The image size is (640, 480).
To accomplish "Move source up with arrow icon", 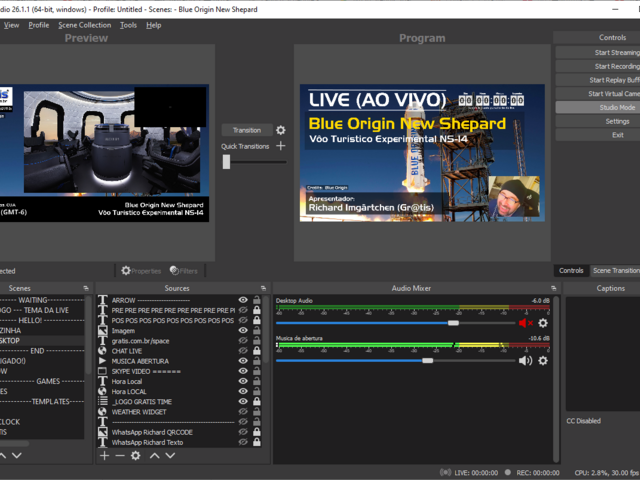I will pos(154,455).
